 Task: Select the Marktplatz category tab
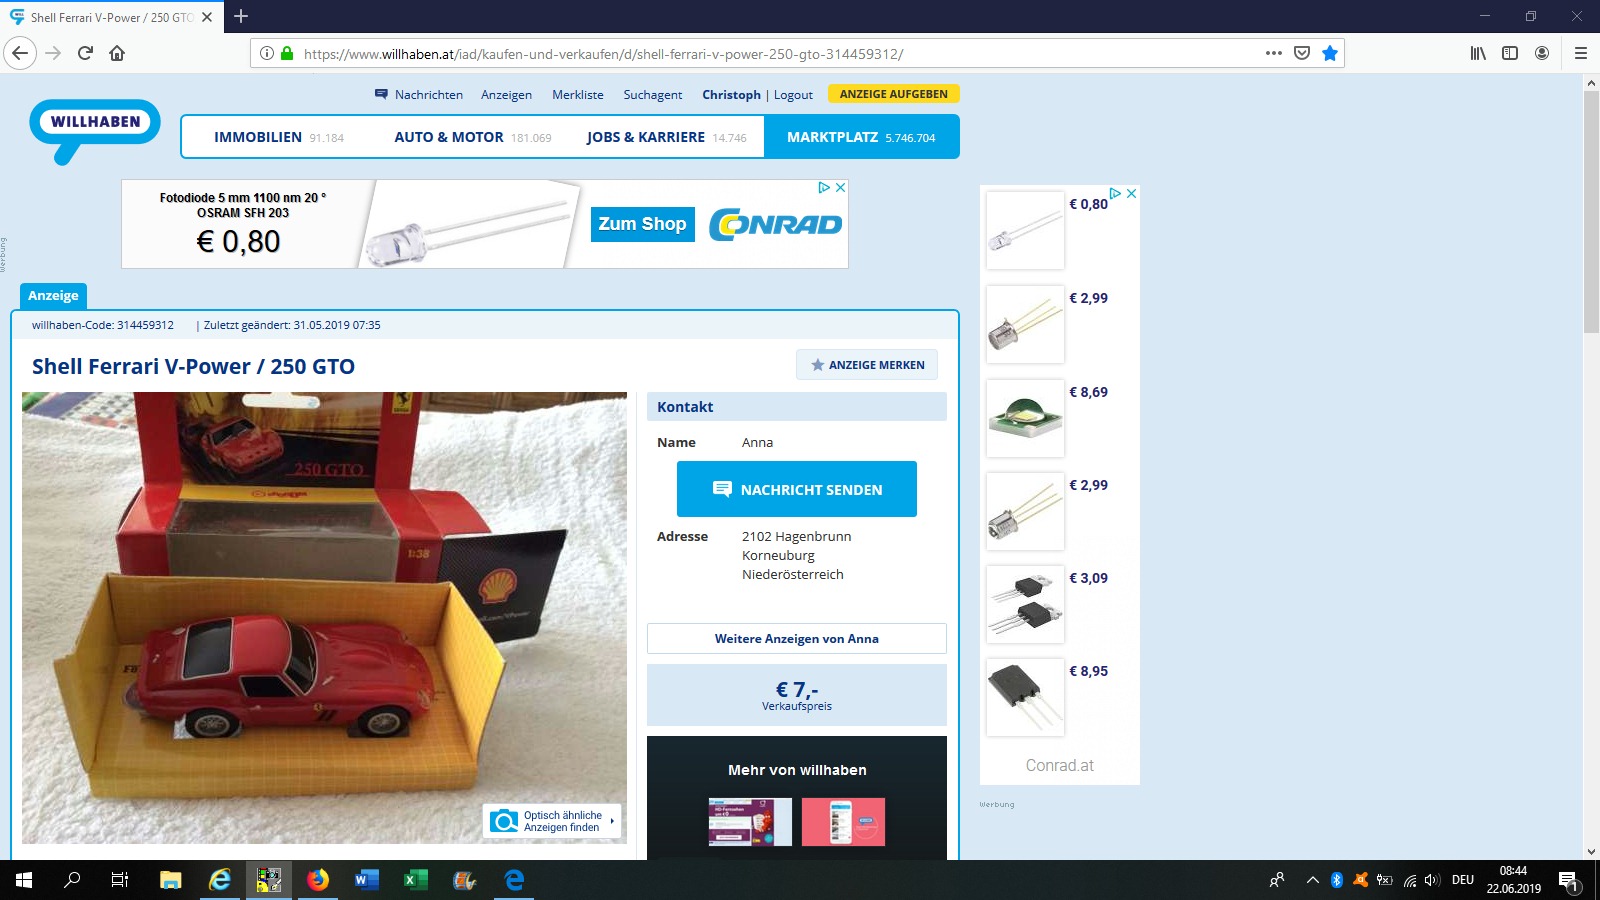pos(861,137)
